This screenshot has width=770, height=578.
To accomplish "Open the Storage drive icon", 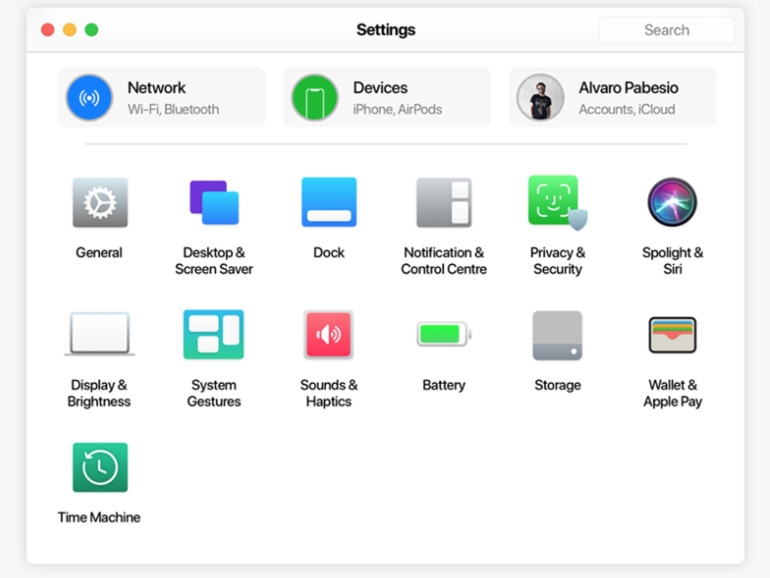I will click(557, 335).
